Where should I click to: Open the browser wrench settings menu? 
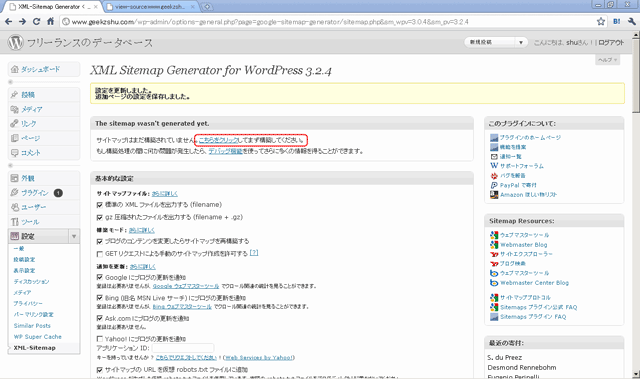point(632,22)
